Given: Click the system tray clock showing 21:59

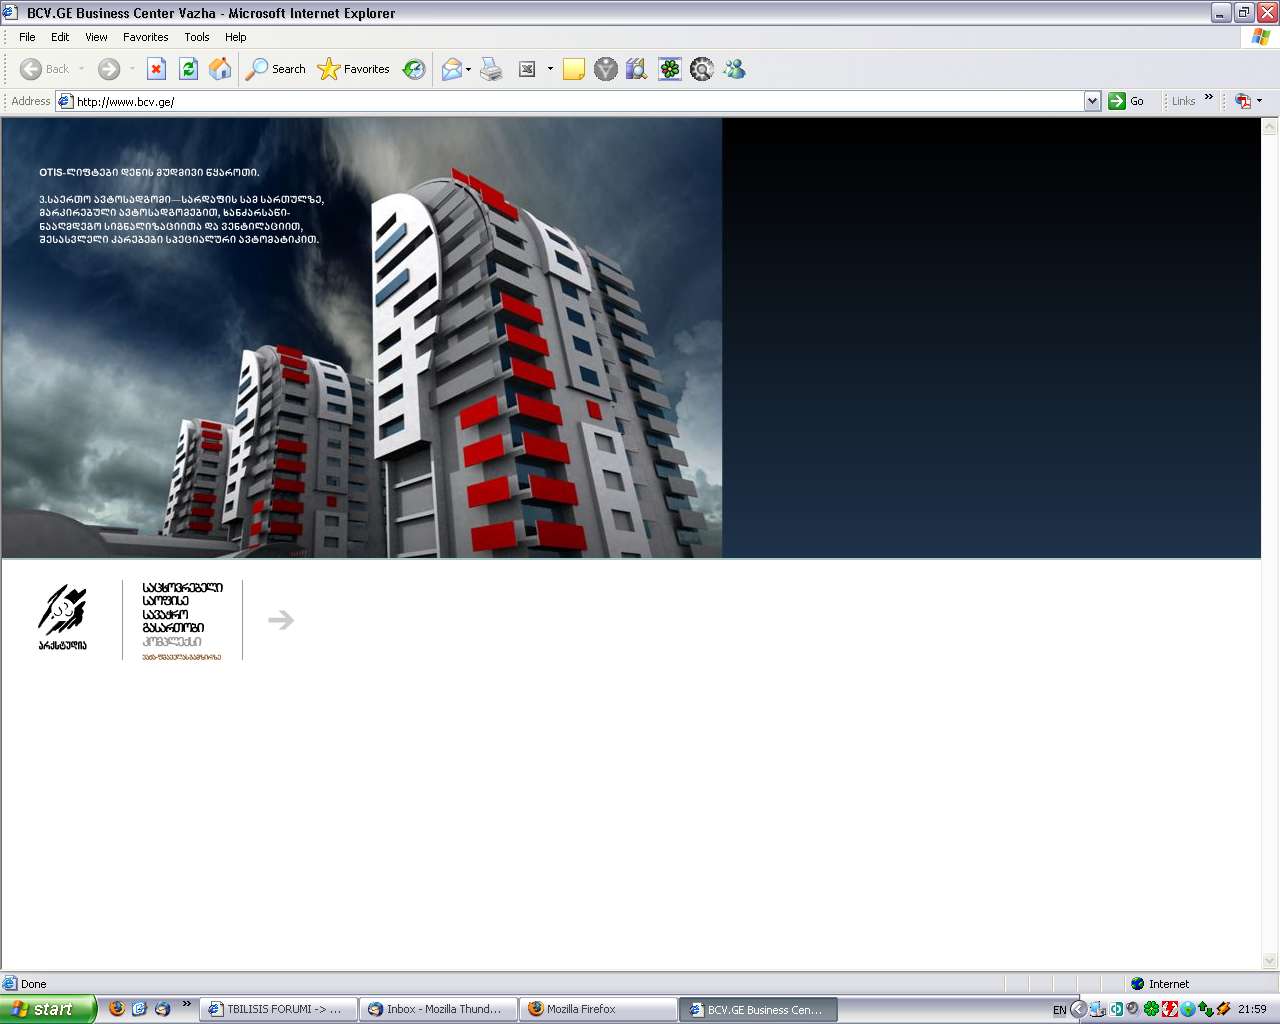Looking at the screenshot, I should click(x=1252, y=1009).
